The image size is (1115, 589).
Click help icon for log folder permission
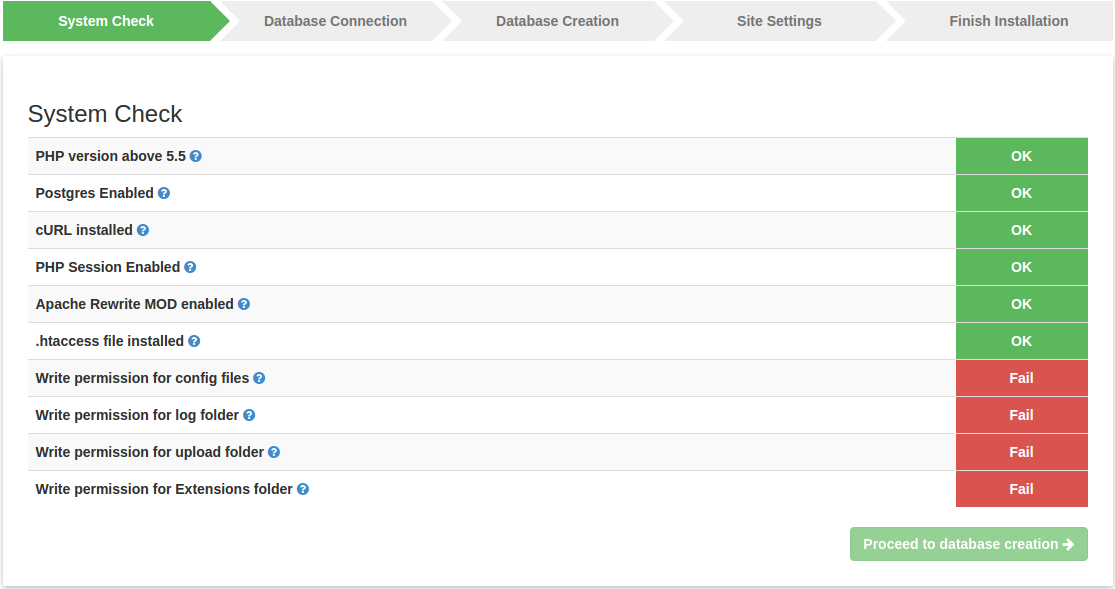click(x=249, y=415)
